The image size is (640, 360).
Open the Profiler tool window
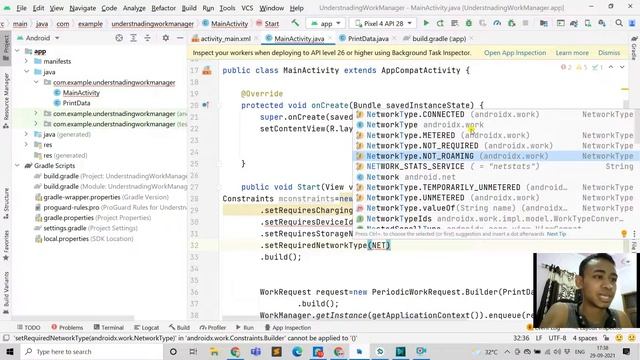coord(212,327)
